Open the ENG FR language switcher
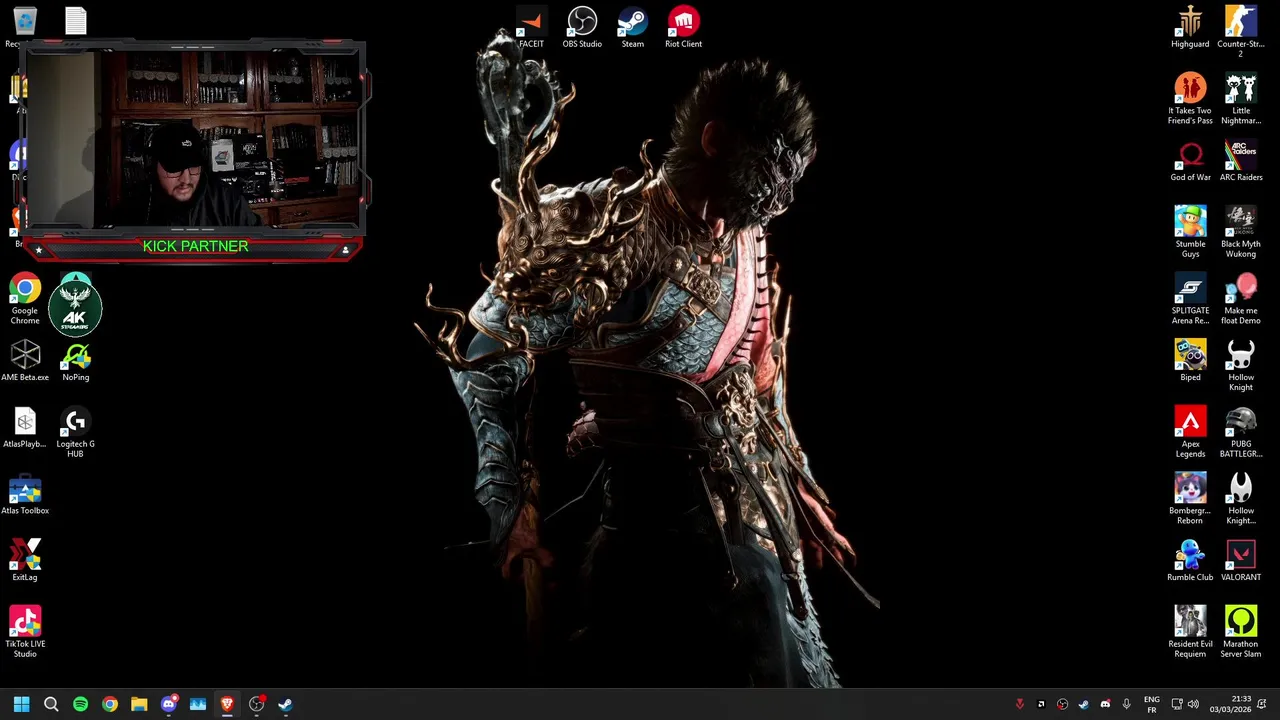 (1151, 704)
